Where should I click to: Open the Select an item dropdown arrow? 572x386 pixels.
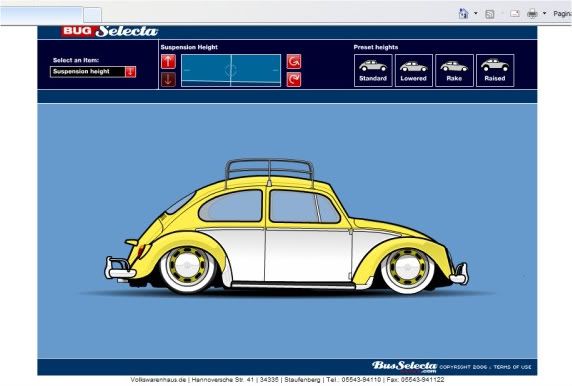click(x=130, y=72)
